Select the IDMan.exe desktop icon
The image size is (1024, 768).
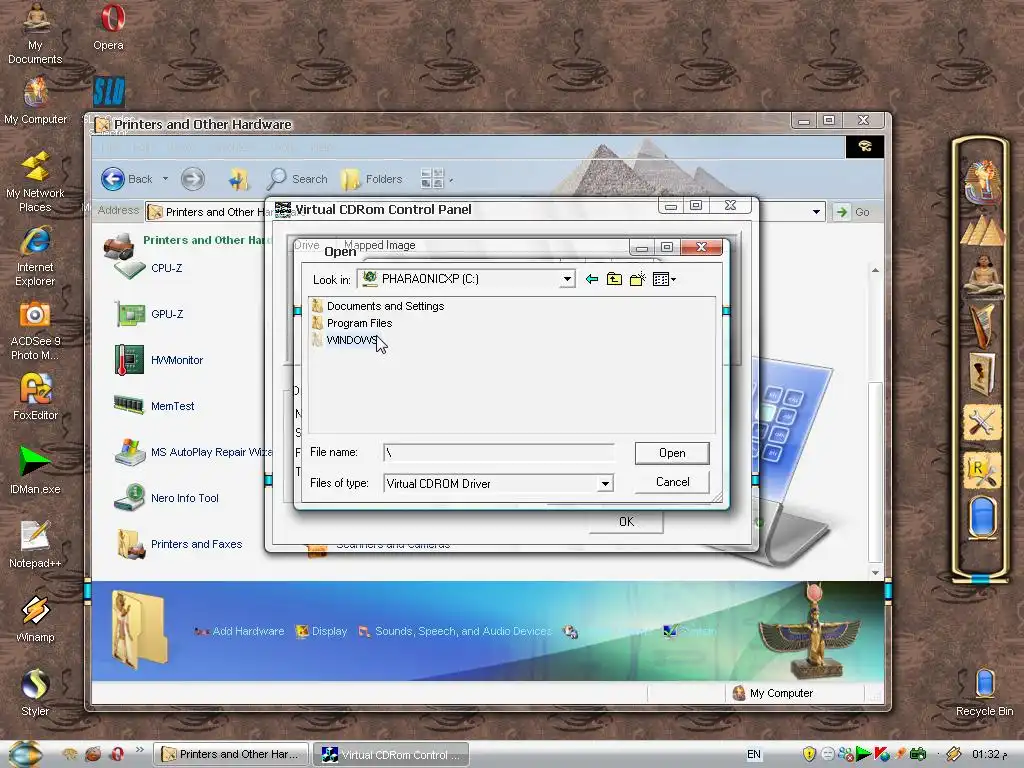pyautogui.click(x=35, y=470)
